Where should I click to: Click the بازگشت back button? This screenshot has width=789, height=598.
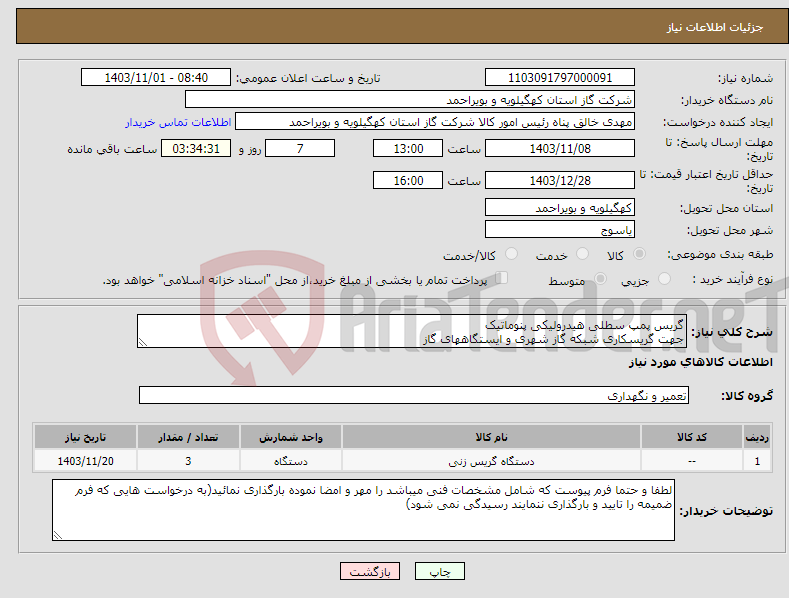370,571
